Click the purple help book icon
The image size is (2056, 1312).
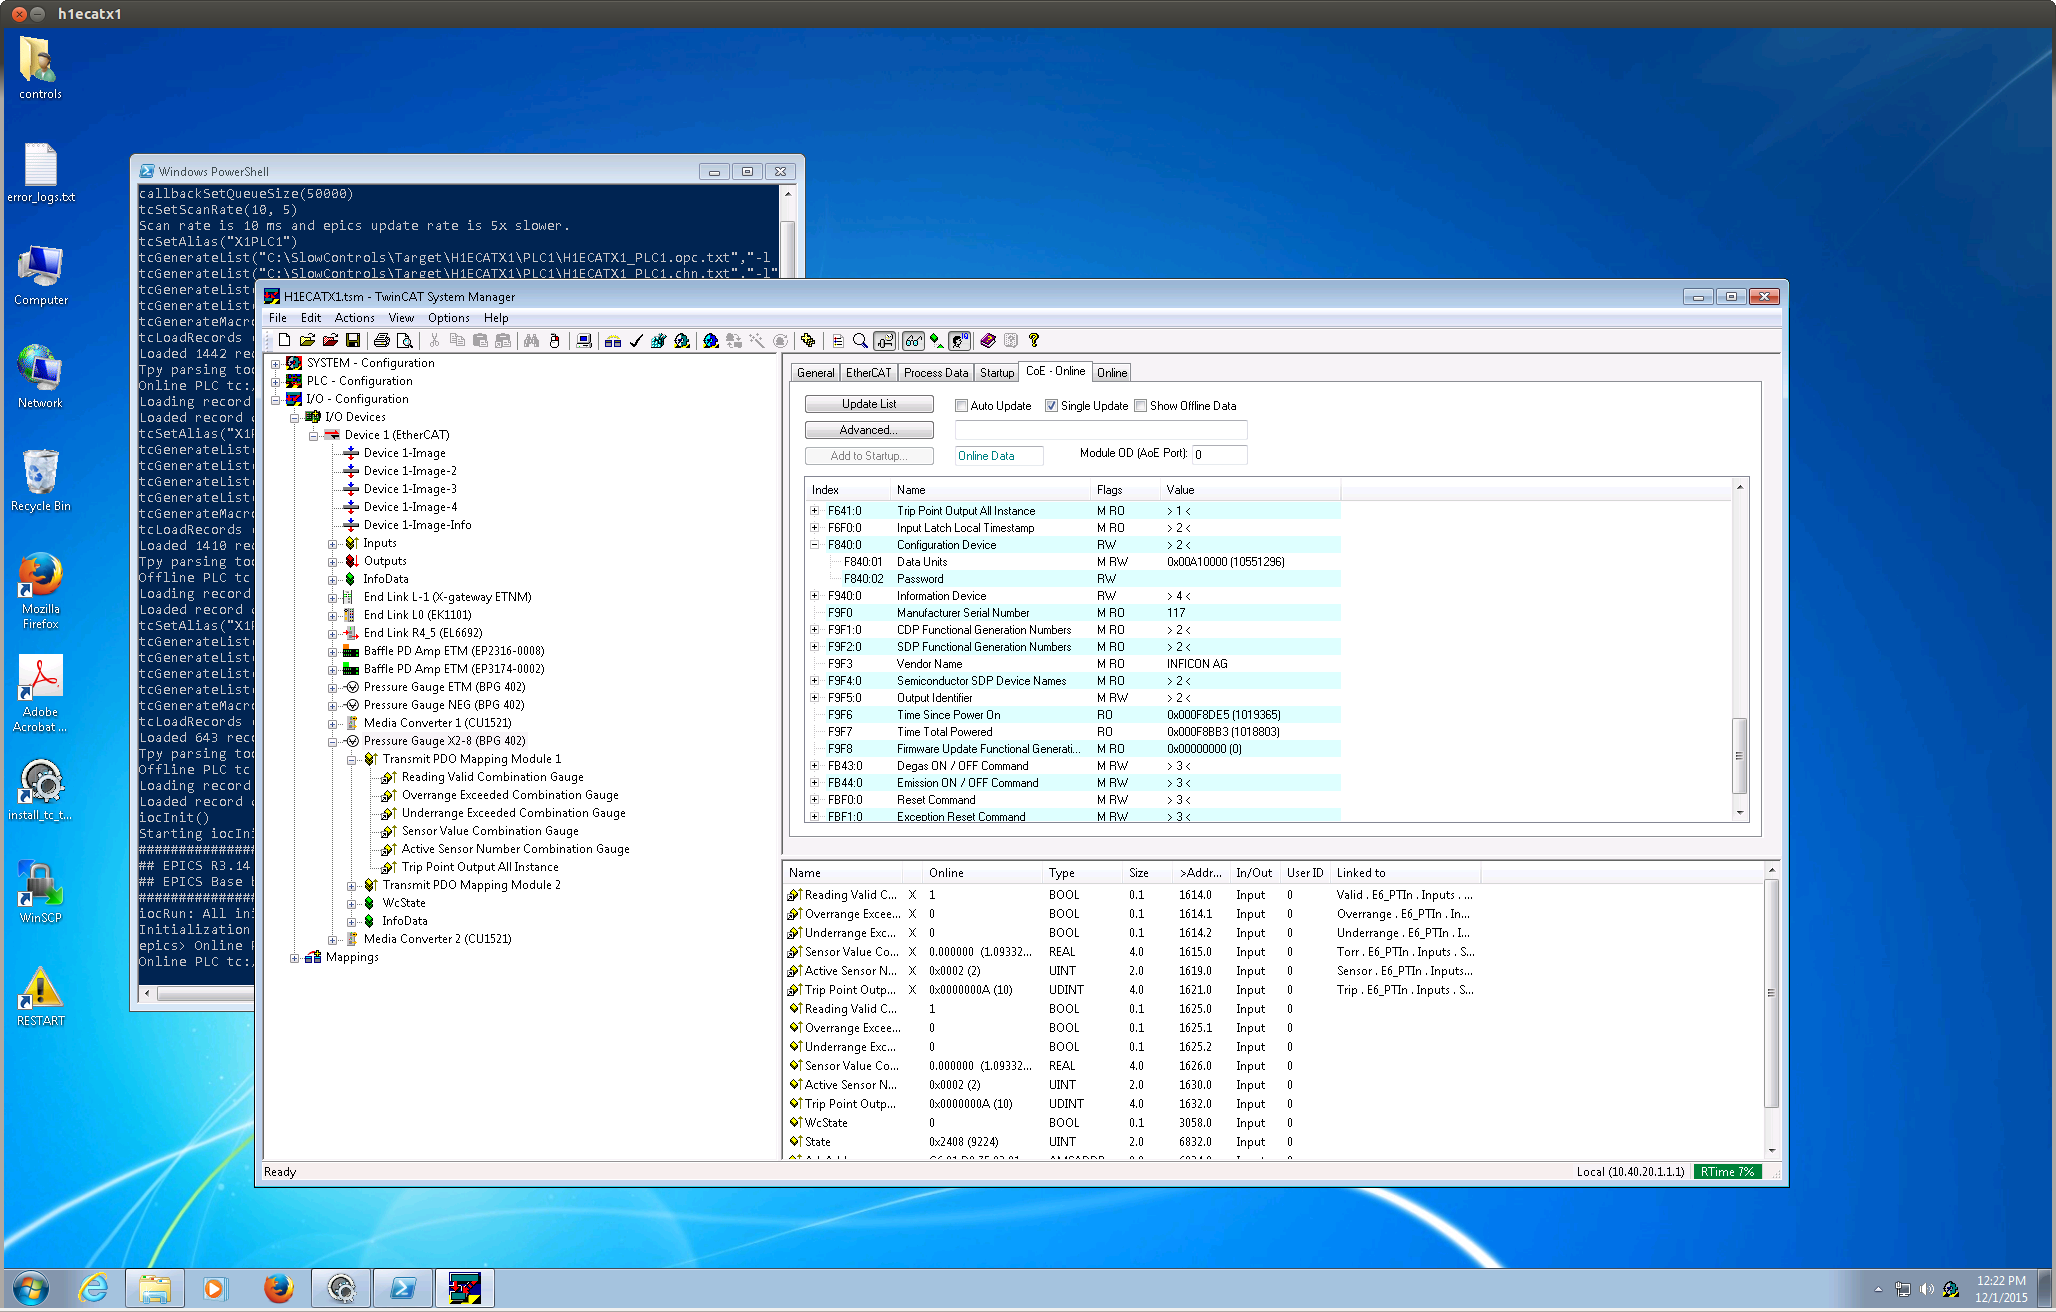(988, 341)
